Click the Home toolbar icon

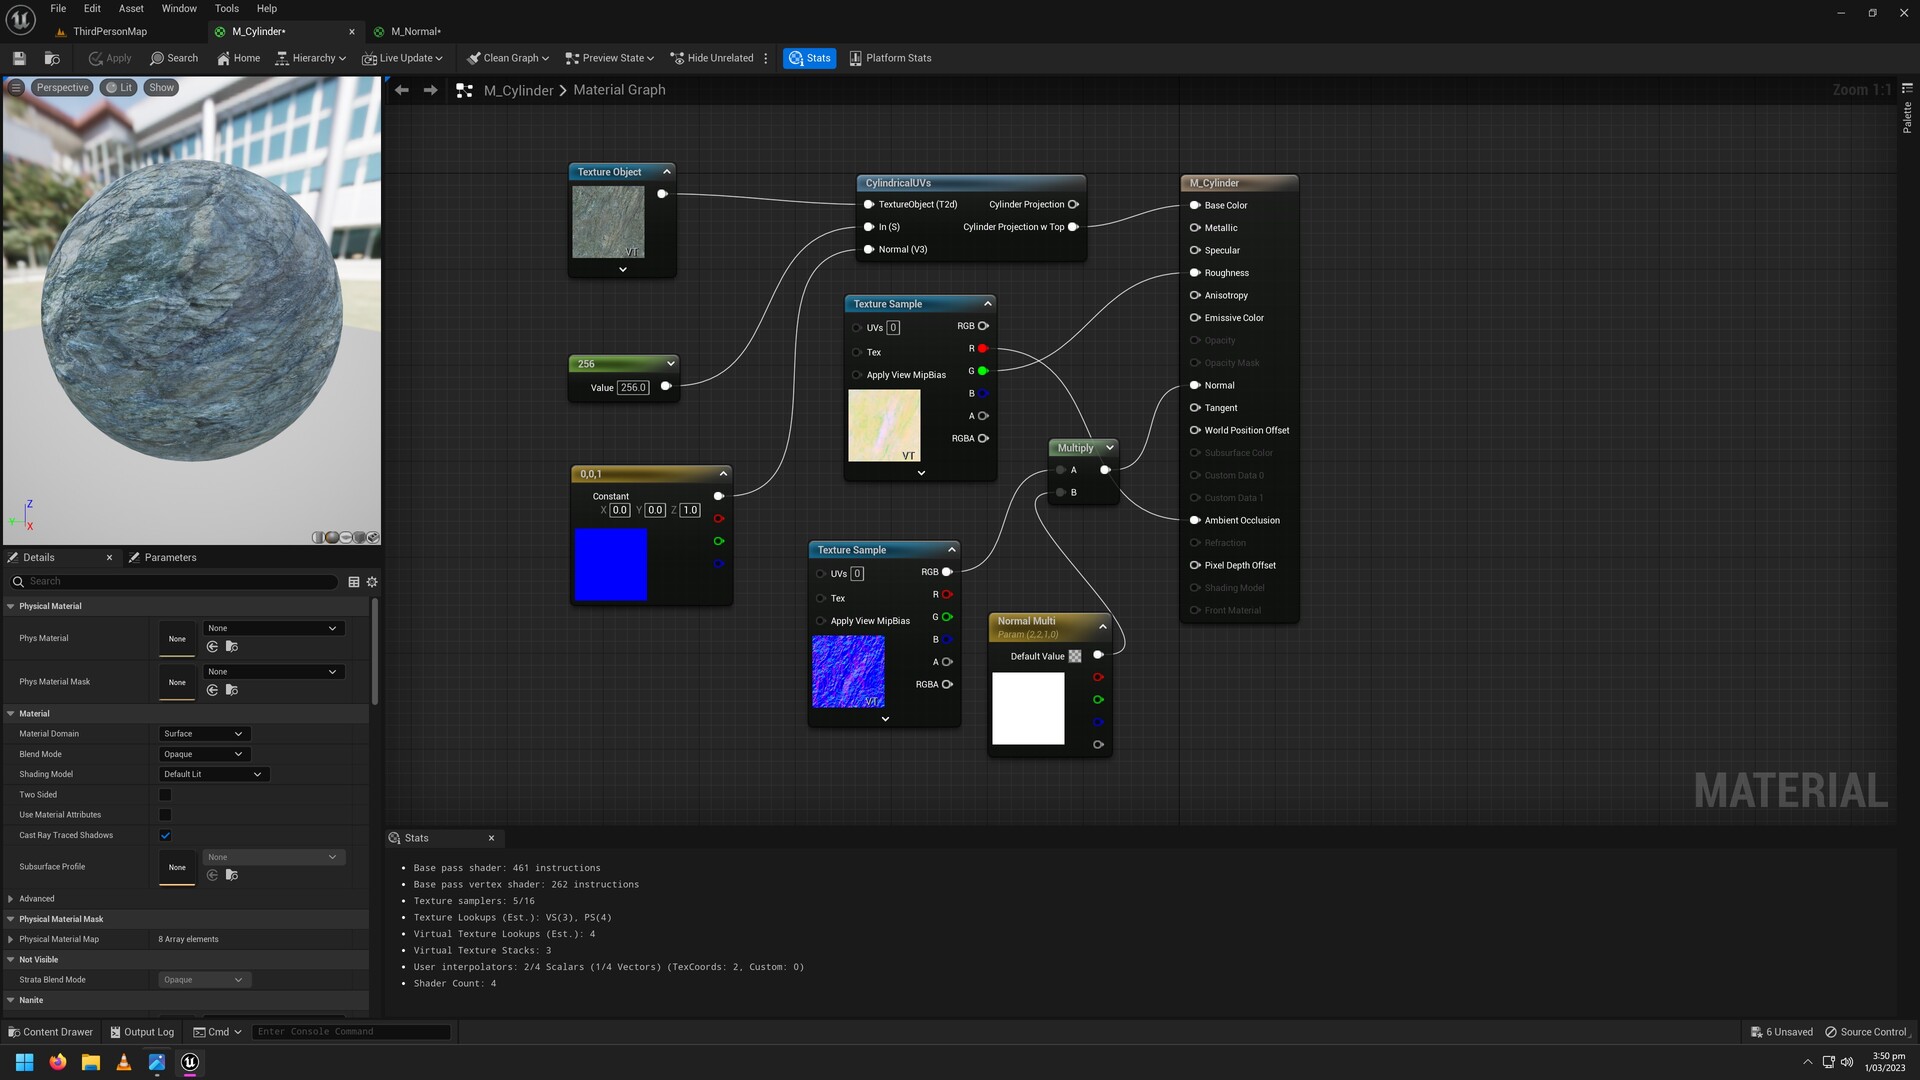[237, 57]
